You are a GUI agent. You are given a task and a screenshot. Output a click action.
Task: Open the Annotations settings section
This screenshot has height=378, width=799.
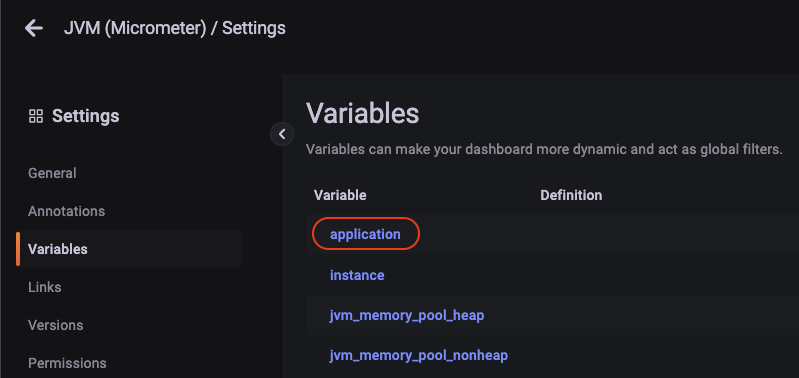pyautogui.click(x=66, y=211)
